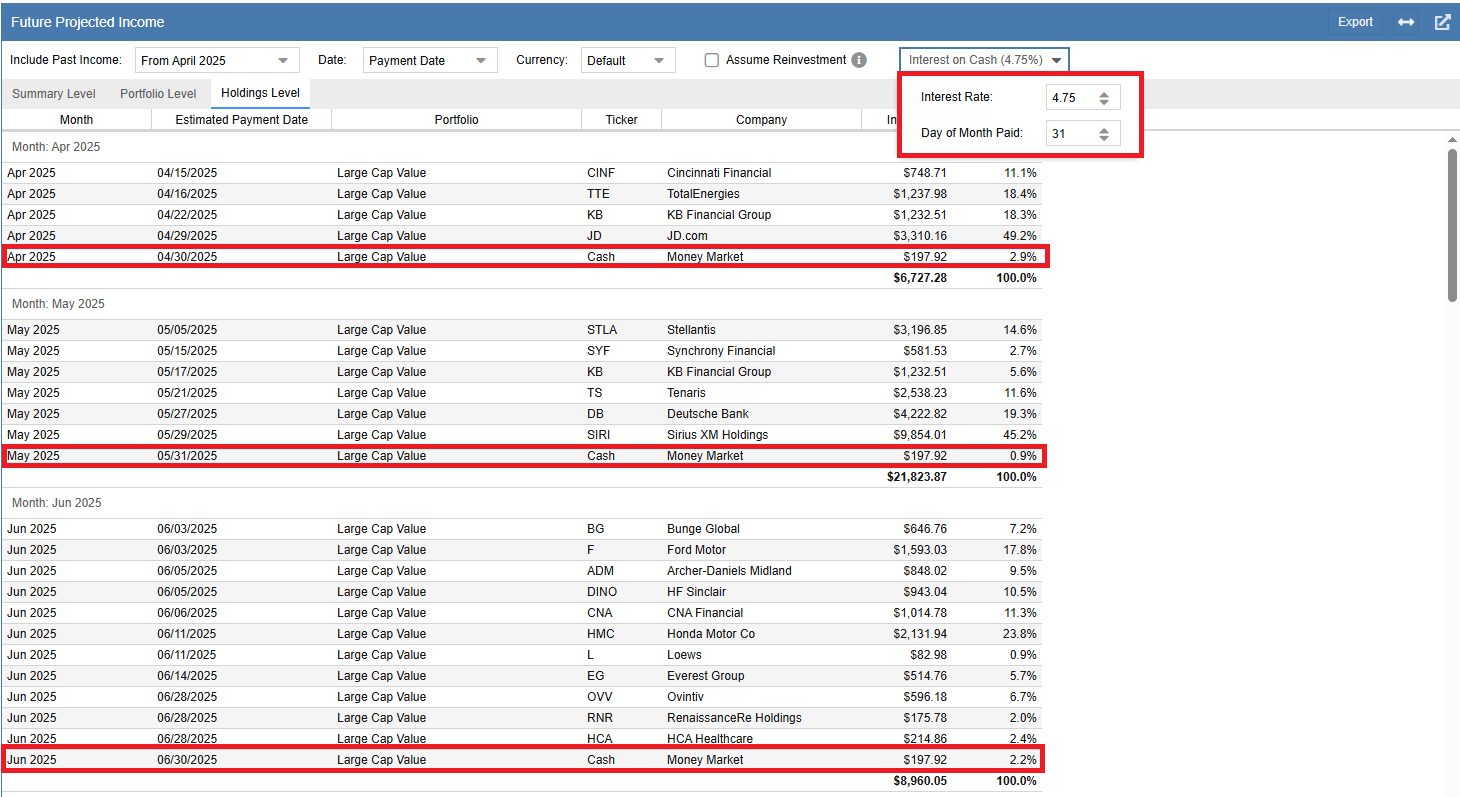Click the Export button

pos(1355,22)
